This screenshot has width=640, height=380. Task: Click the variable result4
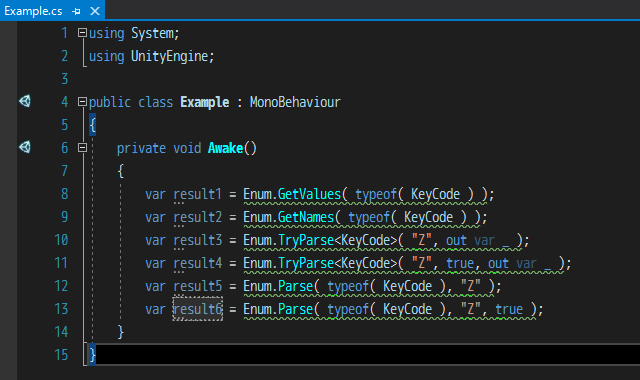pos(198,263)
